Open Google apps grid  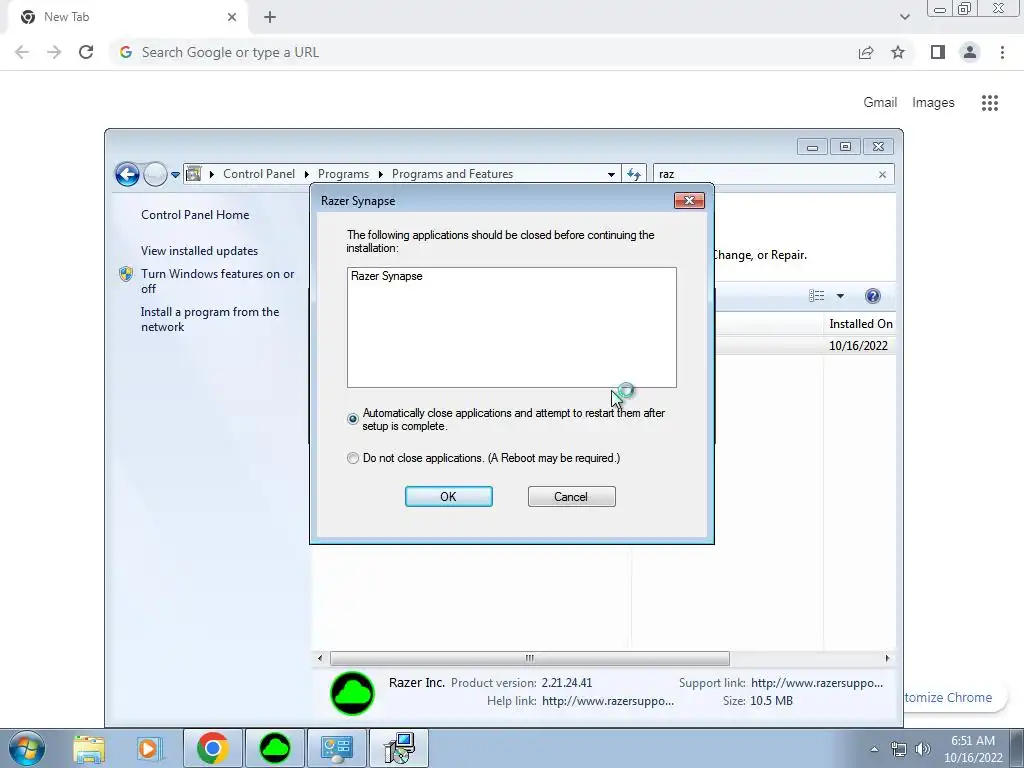point(990,103)
